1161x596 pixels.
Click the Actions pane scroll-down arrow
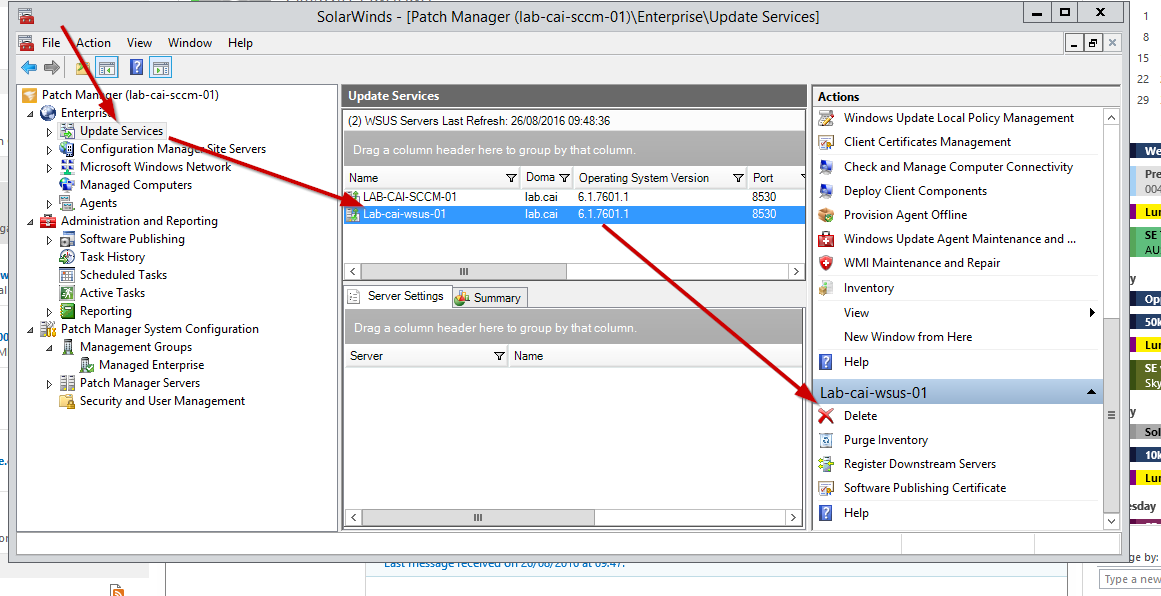pyautogui.click(x=1111, y=521)
